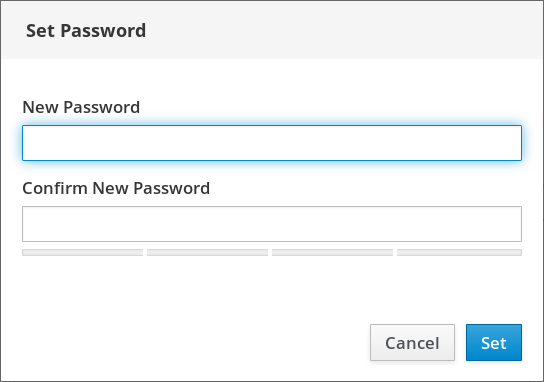Place cursor in the confirmation password field

[x=272, y=224]
